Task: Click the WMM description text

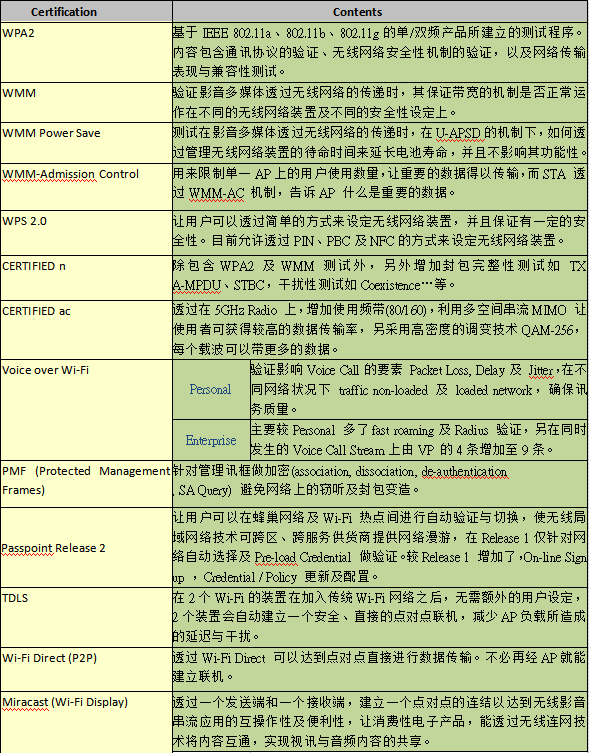Action: (380, 102)
